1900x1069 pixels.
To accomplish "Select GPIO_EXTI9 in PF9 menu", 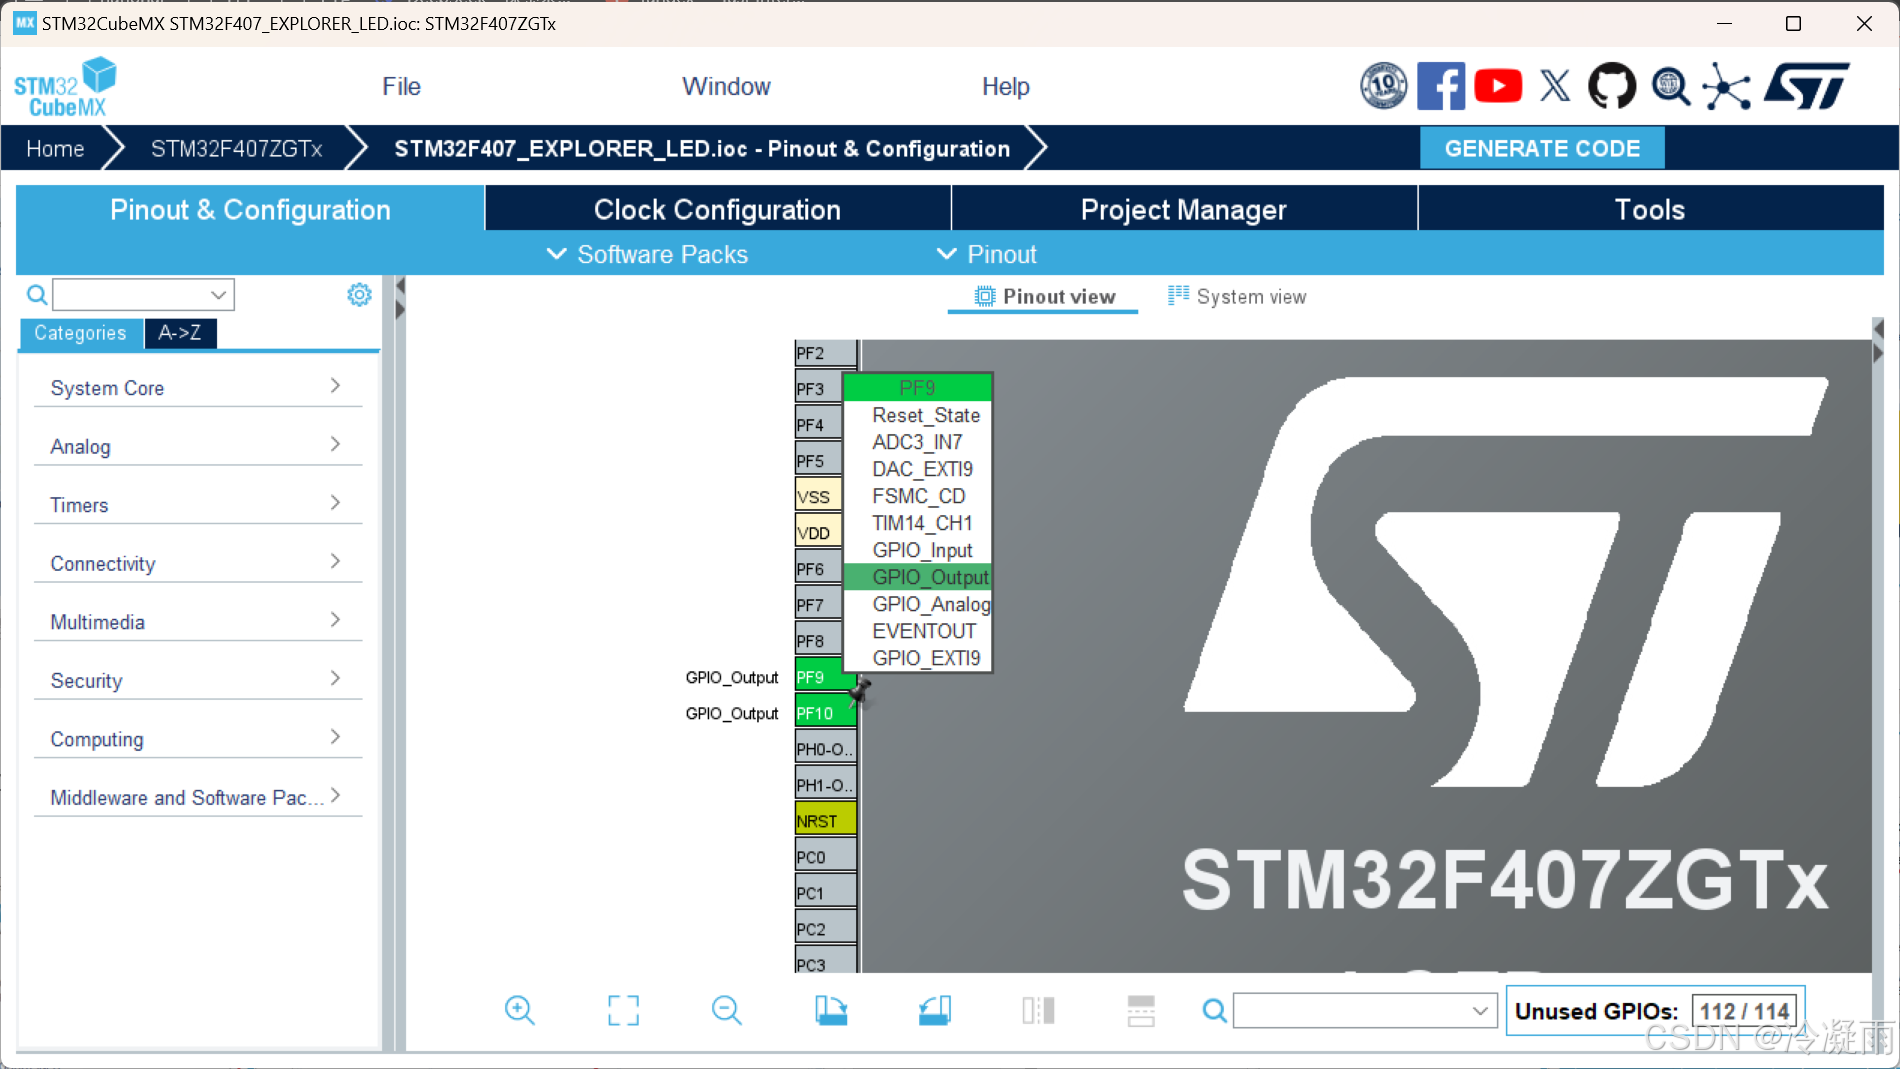I will coord(918,658).
